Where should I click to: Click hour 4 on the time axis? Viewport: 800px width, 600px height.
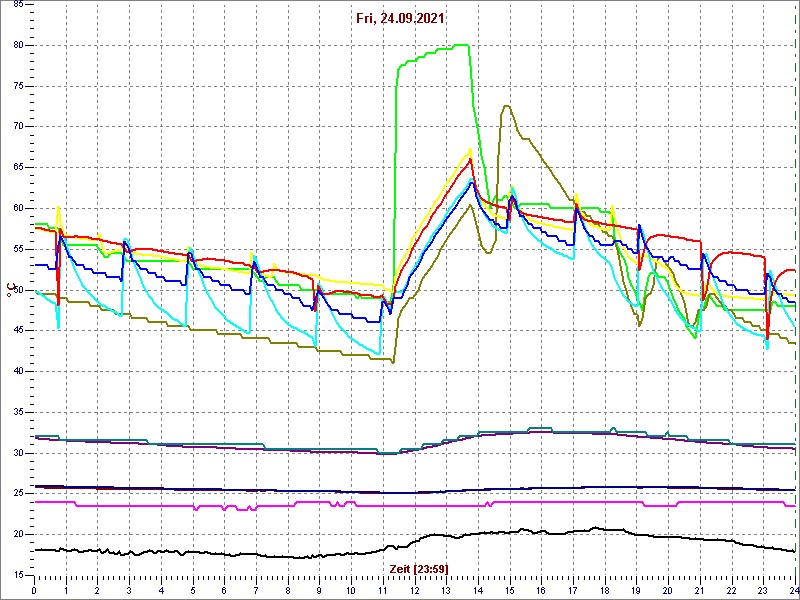pos(161,590)
